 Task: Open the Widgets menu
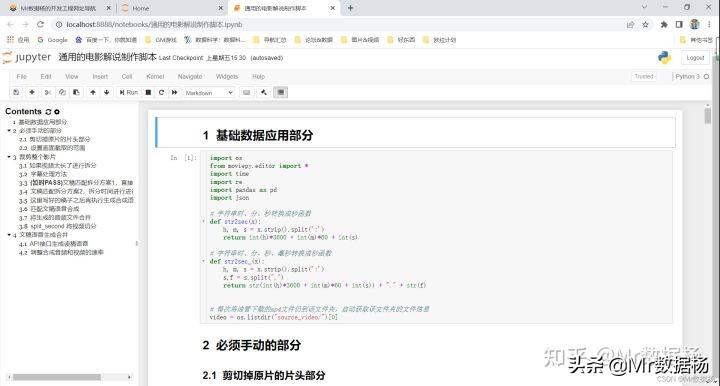[x=227, y=77]
